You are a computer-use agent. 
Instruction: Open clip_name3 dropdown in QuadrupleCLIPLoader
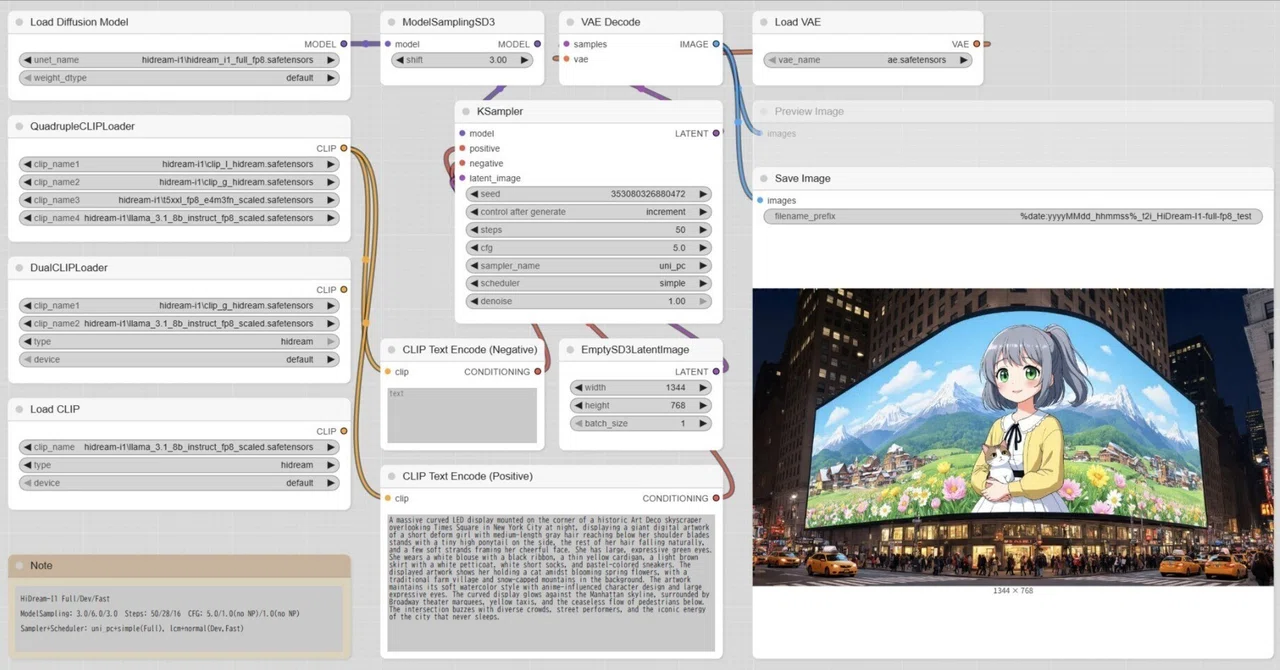point(179,200)
